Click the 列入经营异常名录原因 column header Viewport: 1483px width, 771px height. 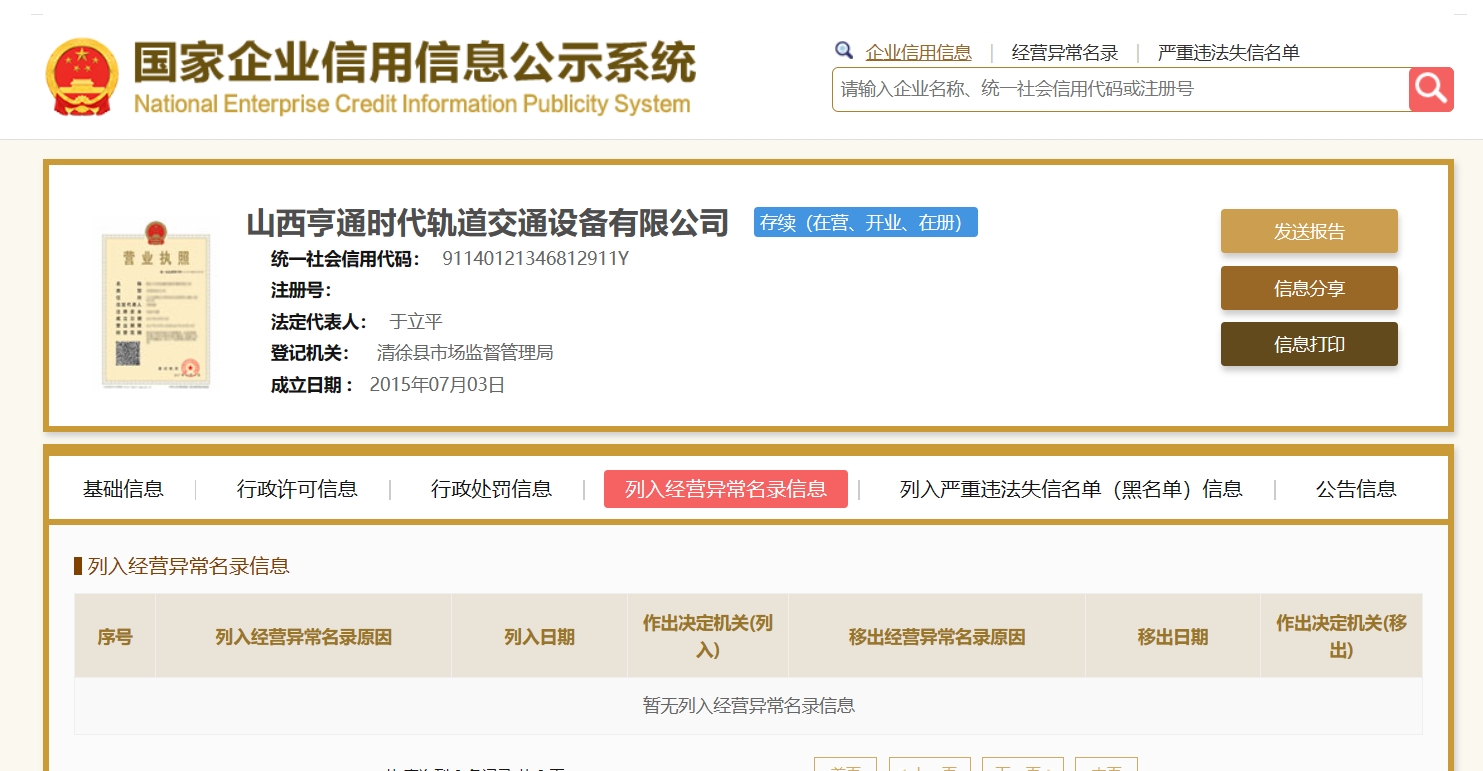point(303,637)
